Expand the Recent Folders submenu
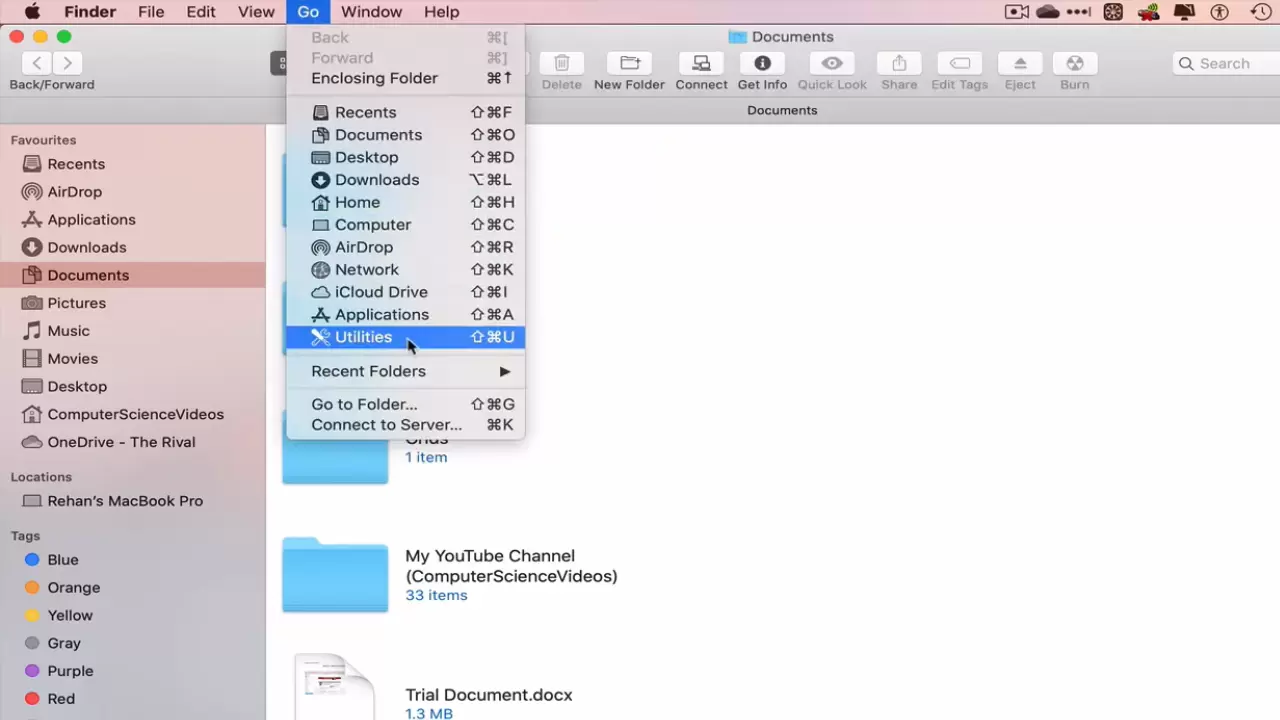The image size is (1280, 720). [405, 371]
